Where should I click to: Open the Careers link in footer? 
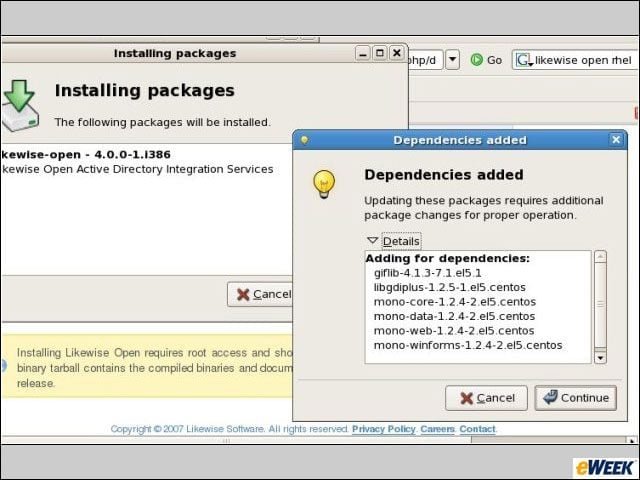coord(437,429)
